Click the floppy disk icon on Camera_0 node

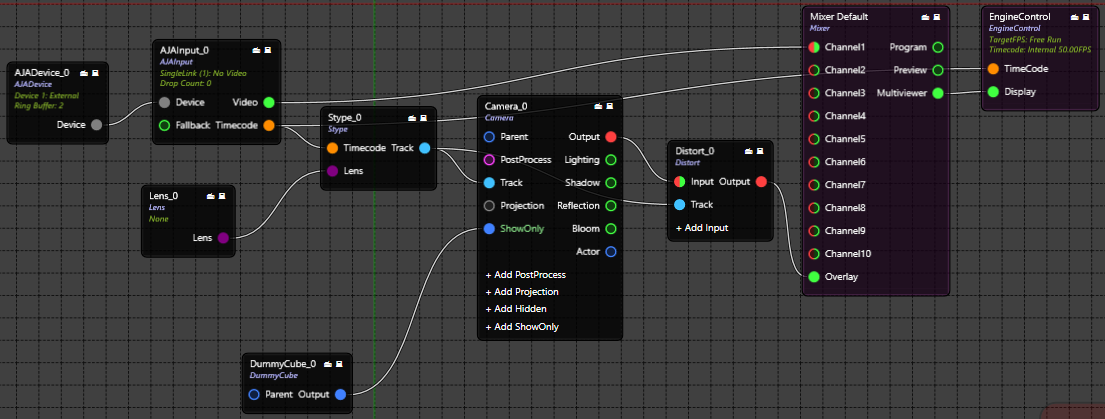coord(610,106)
